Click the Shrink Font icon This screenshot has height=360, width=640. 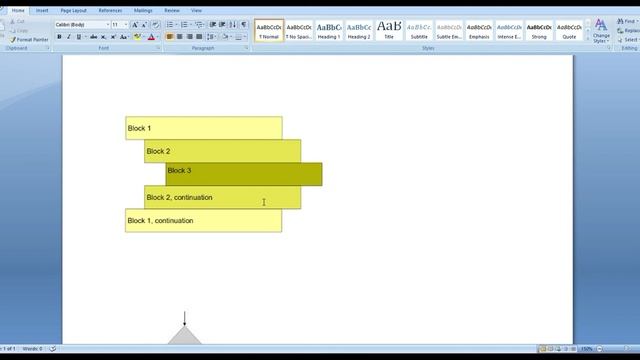144,24
